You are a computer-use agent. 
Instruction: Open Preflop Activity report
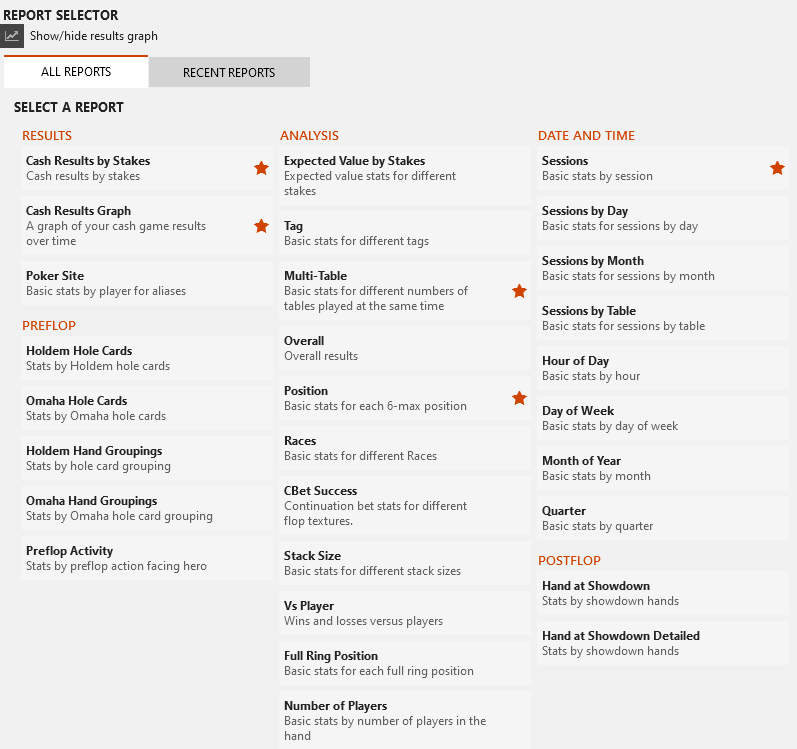147,558
